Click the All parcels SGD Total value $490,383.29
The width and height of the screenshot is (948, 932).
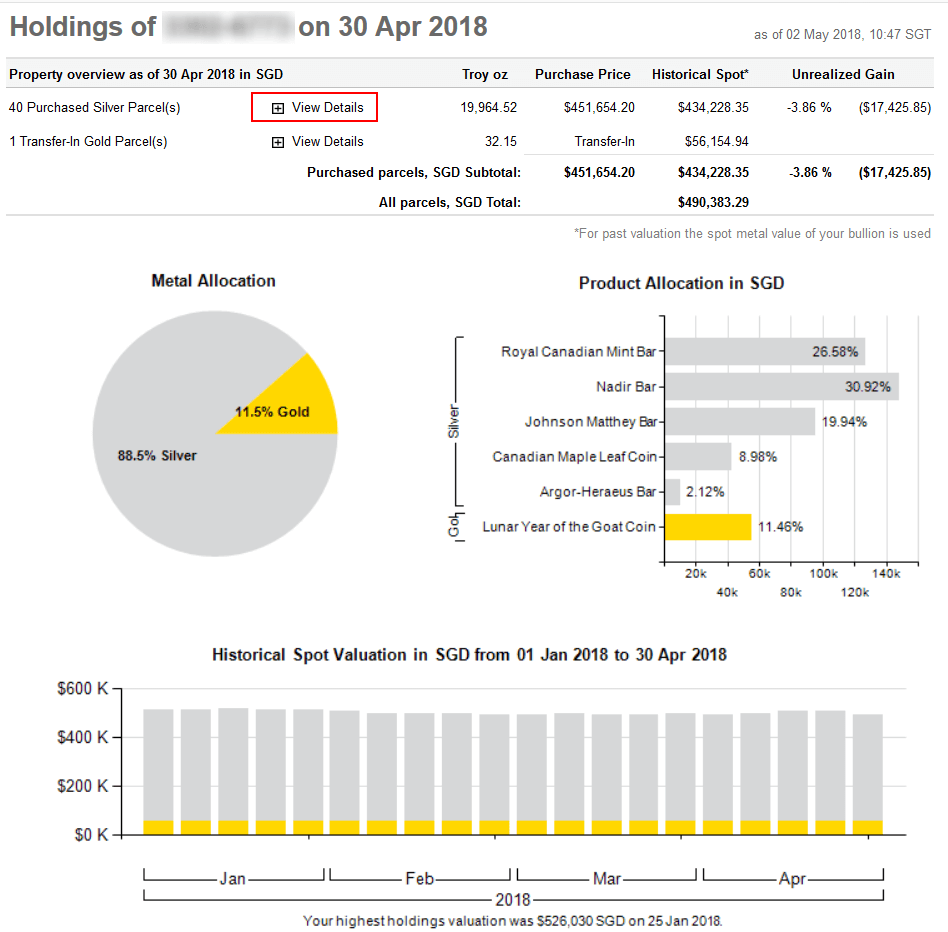tap(713, 202)
